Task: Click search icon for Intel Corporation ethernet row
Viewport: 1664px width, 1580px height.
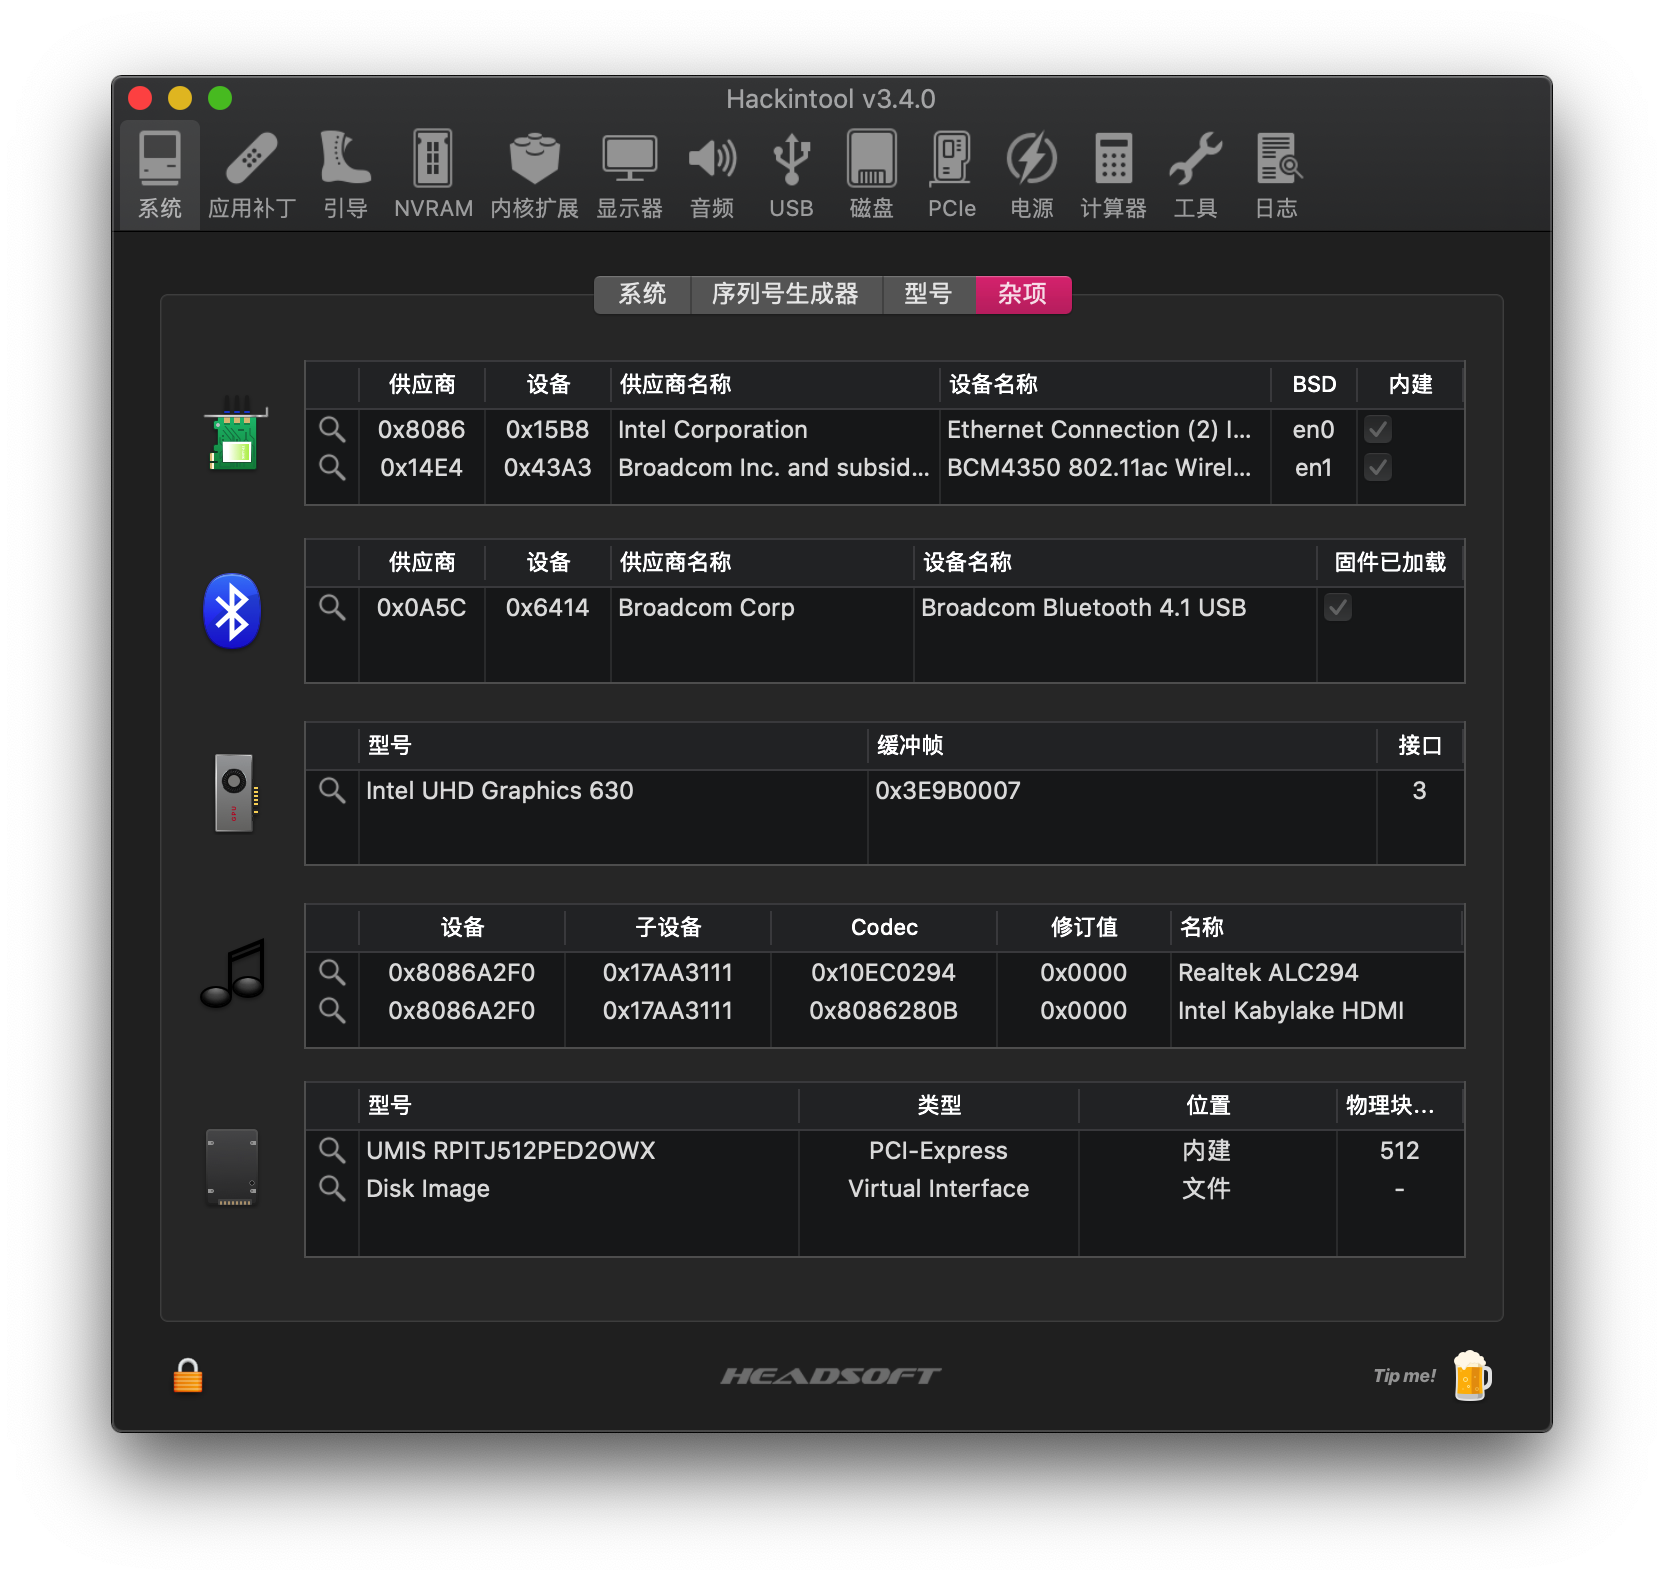Action: [x=332, y=430]
